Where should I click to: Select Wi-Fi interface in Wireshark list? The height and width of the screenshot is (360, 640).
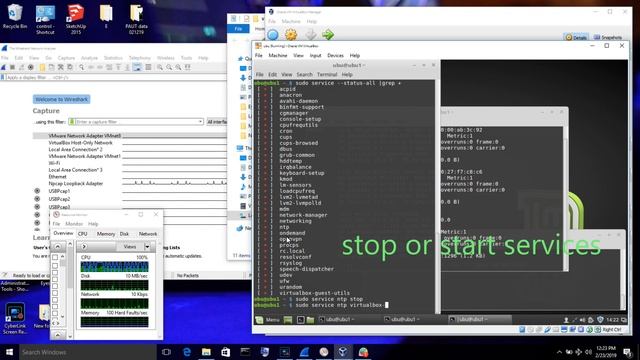point(54,163)
